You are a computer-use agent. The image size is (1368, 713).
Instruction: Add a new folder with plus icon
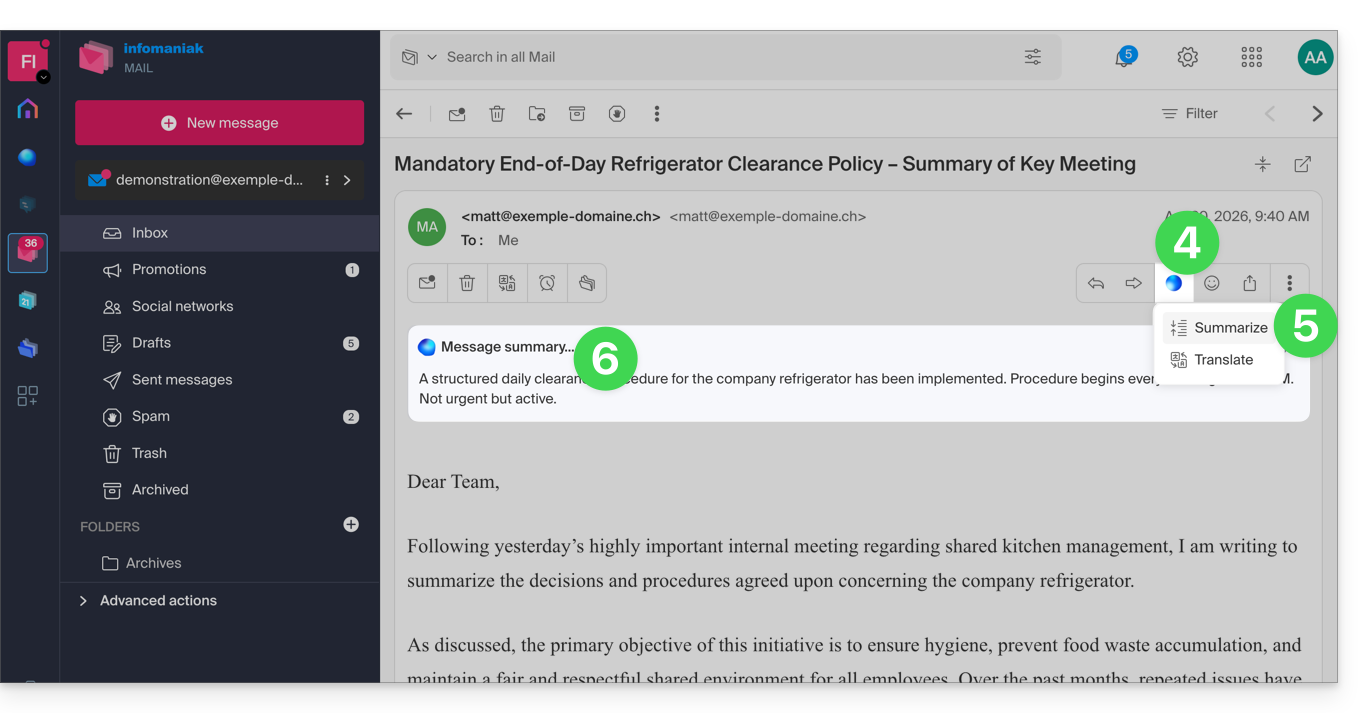click(x=351, y=525)
